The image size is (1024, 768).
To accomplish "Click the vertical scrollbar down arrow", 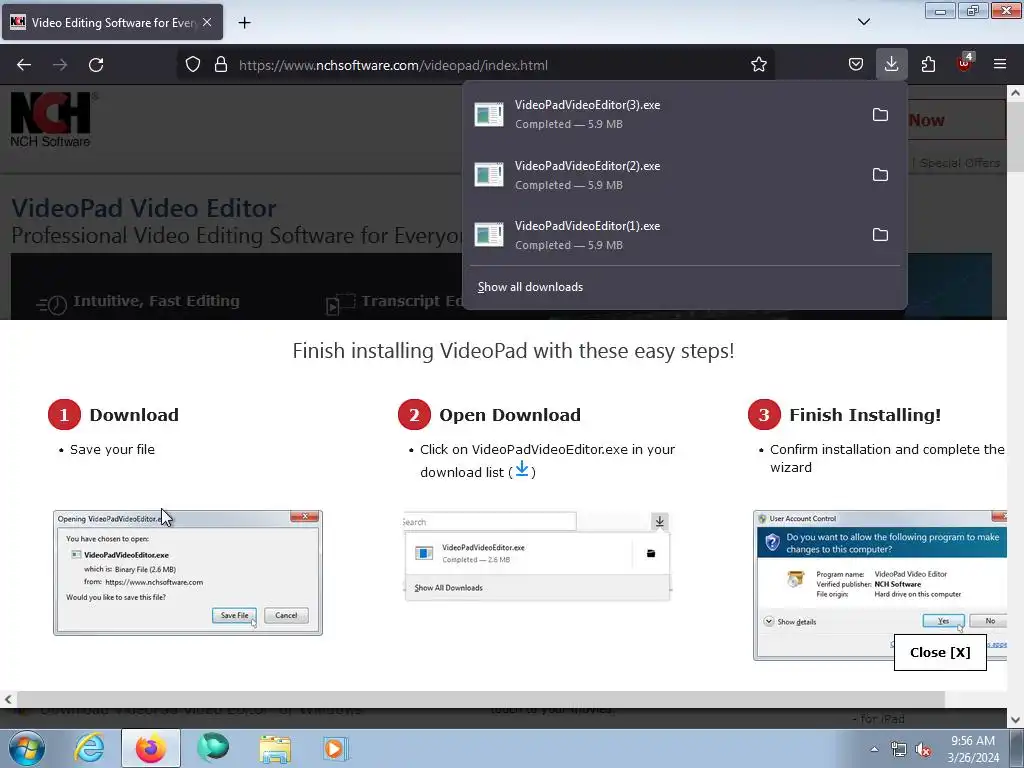I will click(1016, 720).
